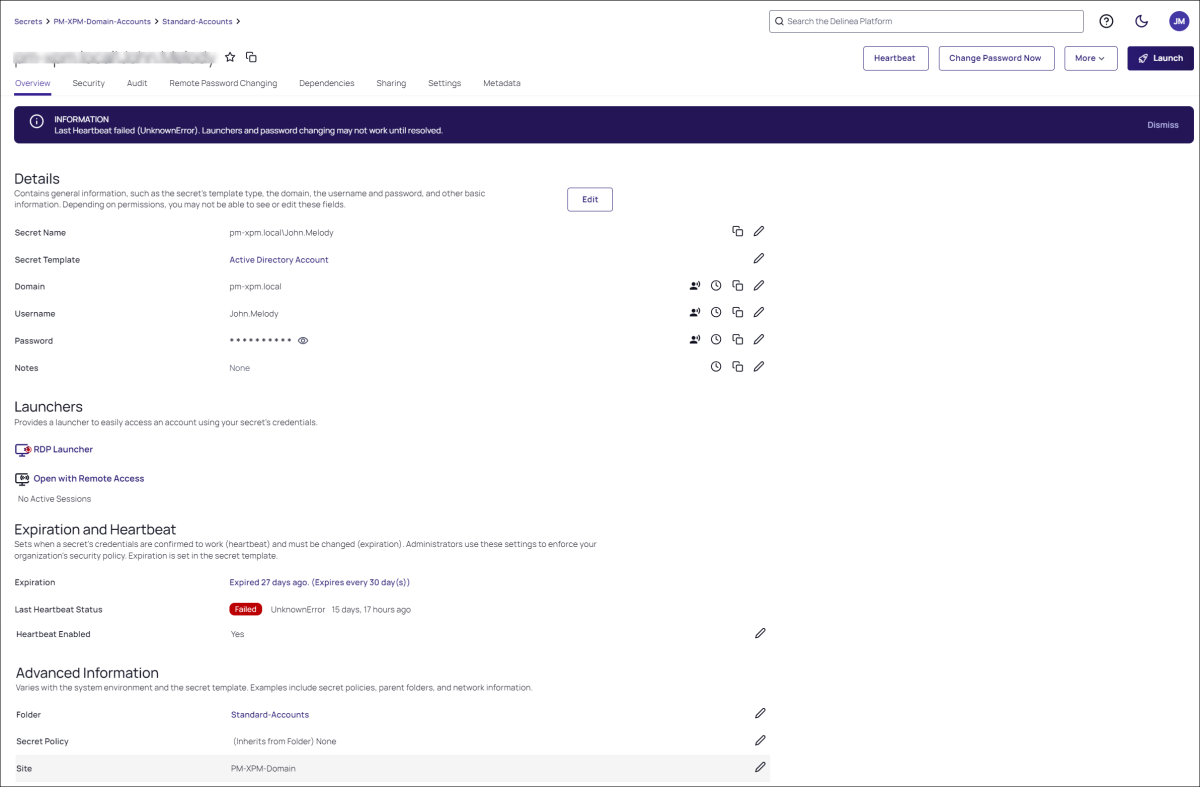This screenshot has height=787, width=1200.
Task: Switch to the Remote Password Changing tab
Action: pyautogui.click(x=223, y=83)
